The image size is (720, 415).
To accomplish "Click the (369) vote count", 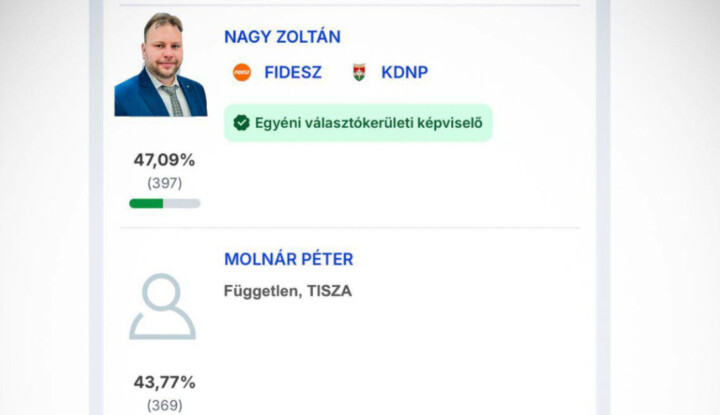I will (x=164, y=405).
